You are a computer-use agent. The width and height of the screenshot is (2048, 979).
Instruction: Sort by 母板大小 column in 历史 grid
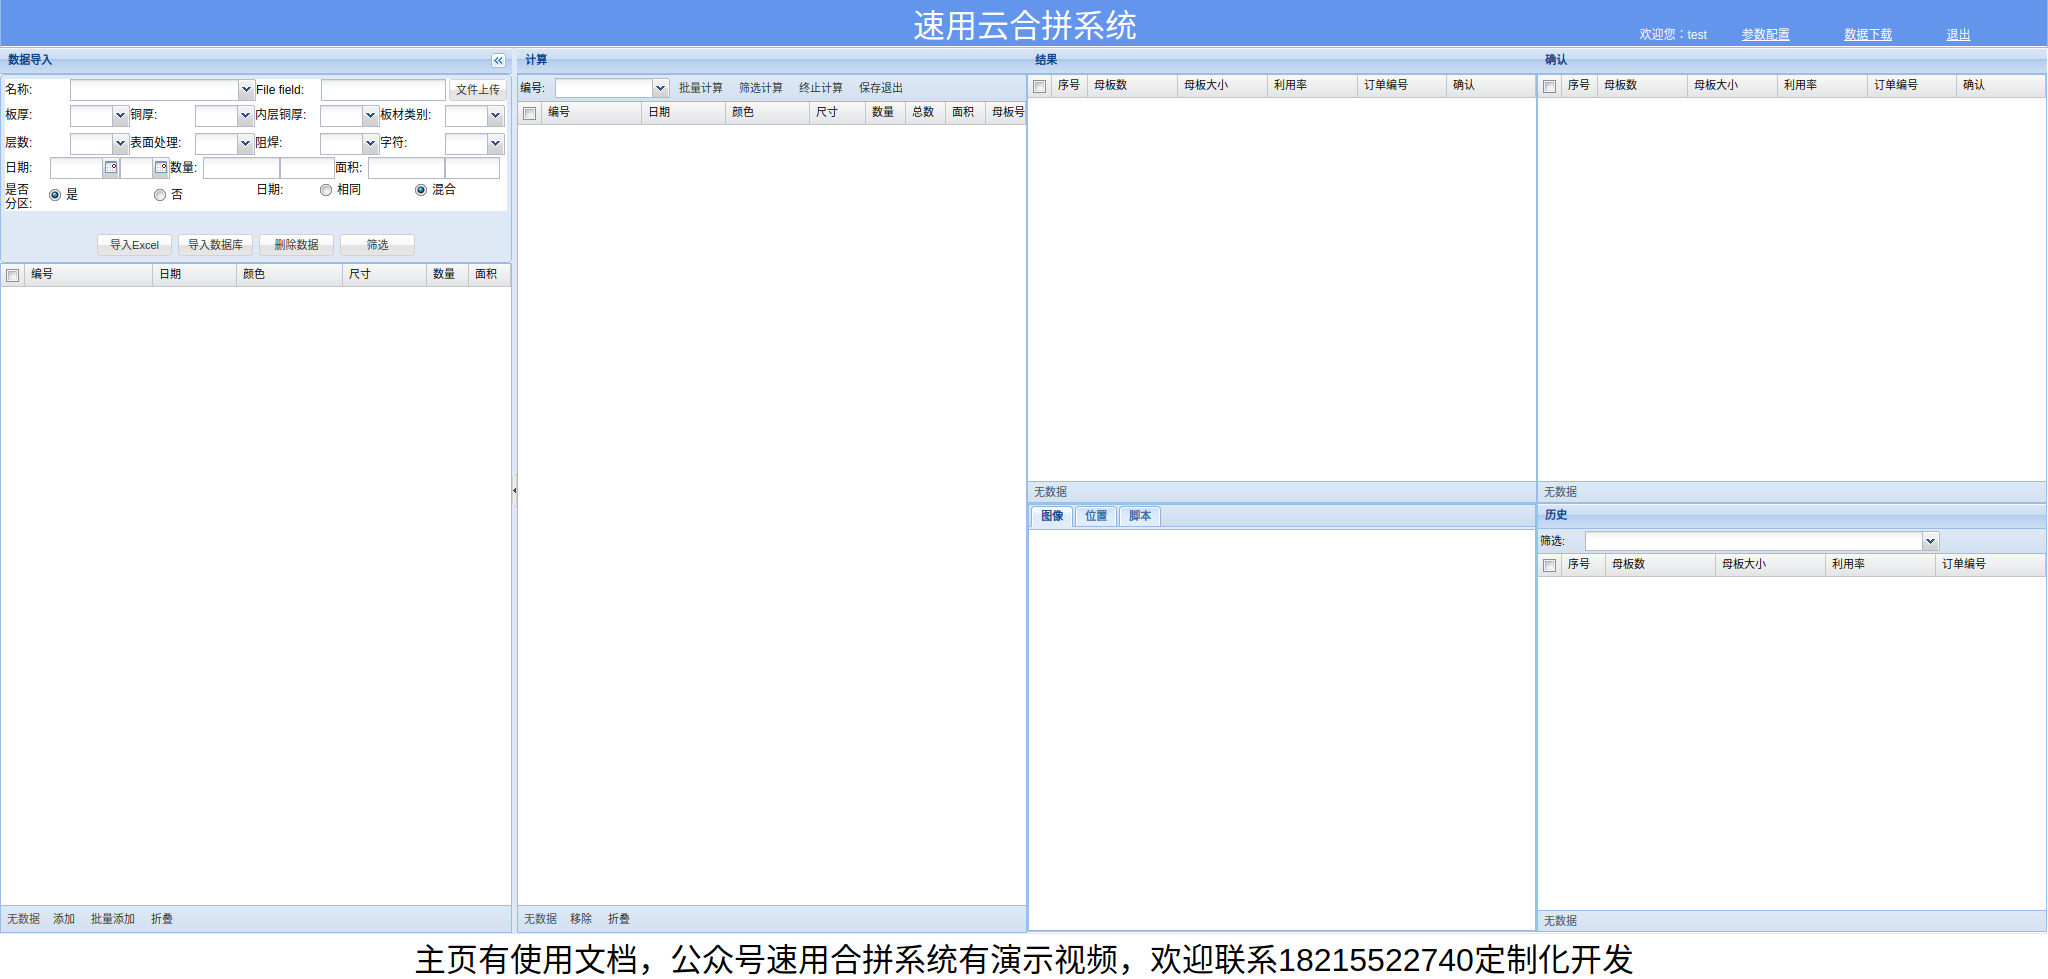[1770, 565]
